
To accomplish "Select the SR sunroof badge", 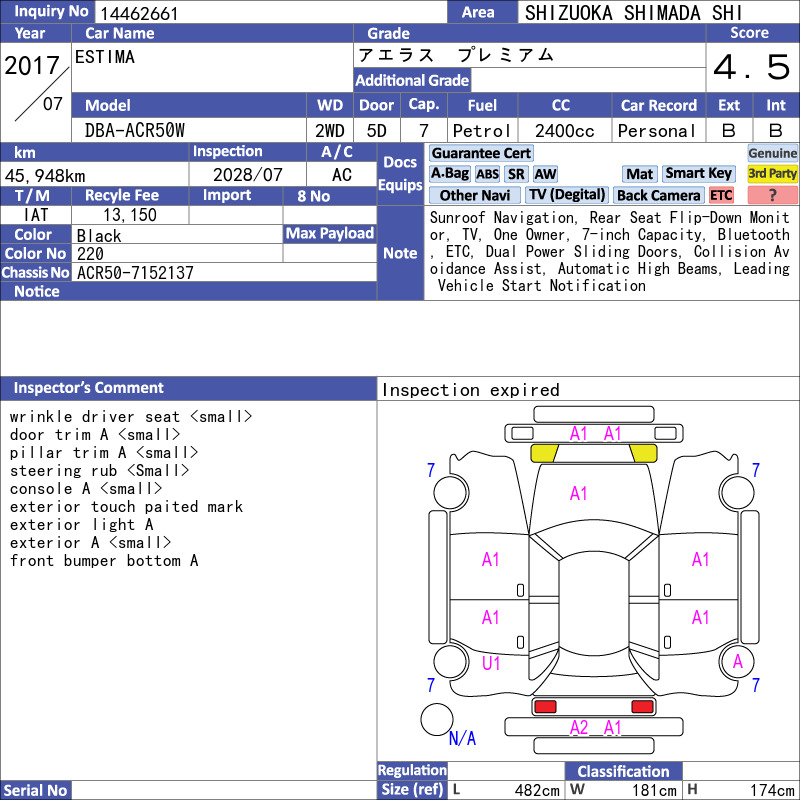I will (x=516, y=174).
